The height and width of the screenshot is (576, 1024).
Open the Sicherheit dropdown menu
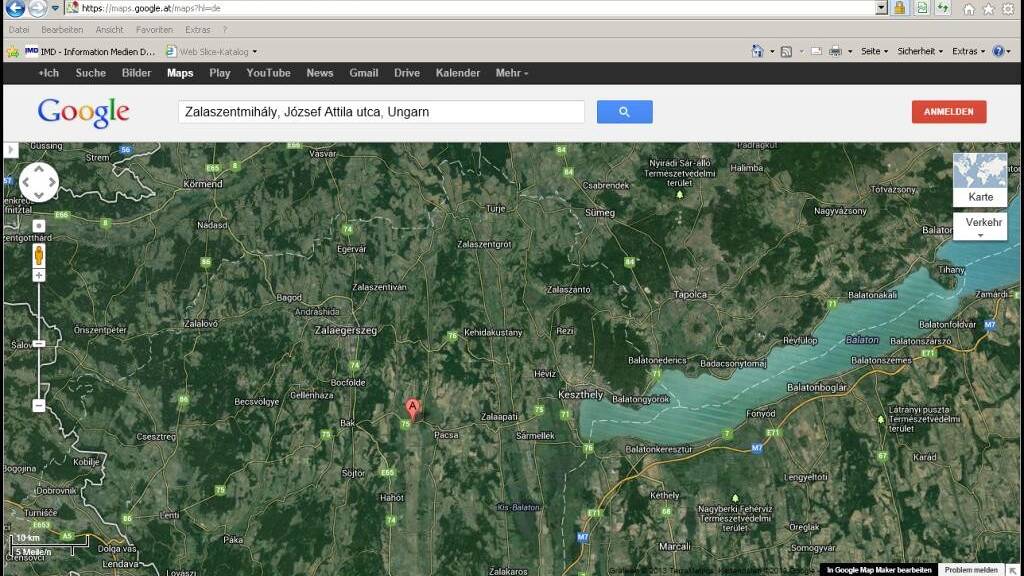[x=920, y=51]
